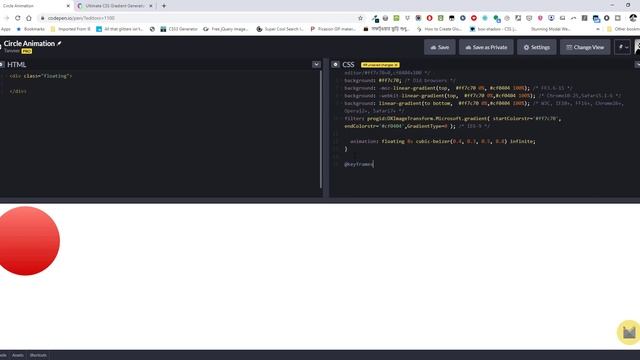Screen dimensions: 640x360
Task: Click the codepen.io address bar
Action: pyautogui.click(x=200, y=18)
